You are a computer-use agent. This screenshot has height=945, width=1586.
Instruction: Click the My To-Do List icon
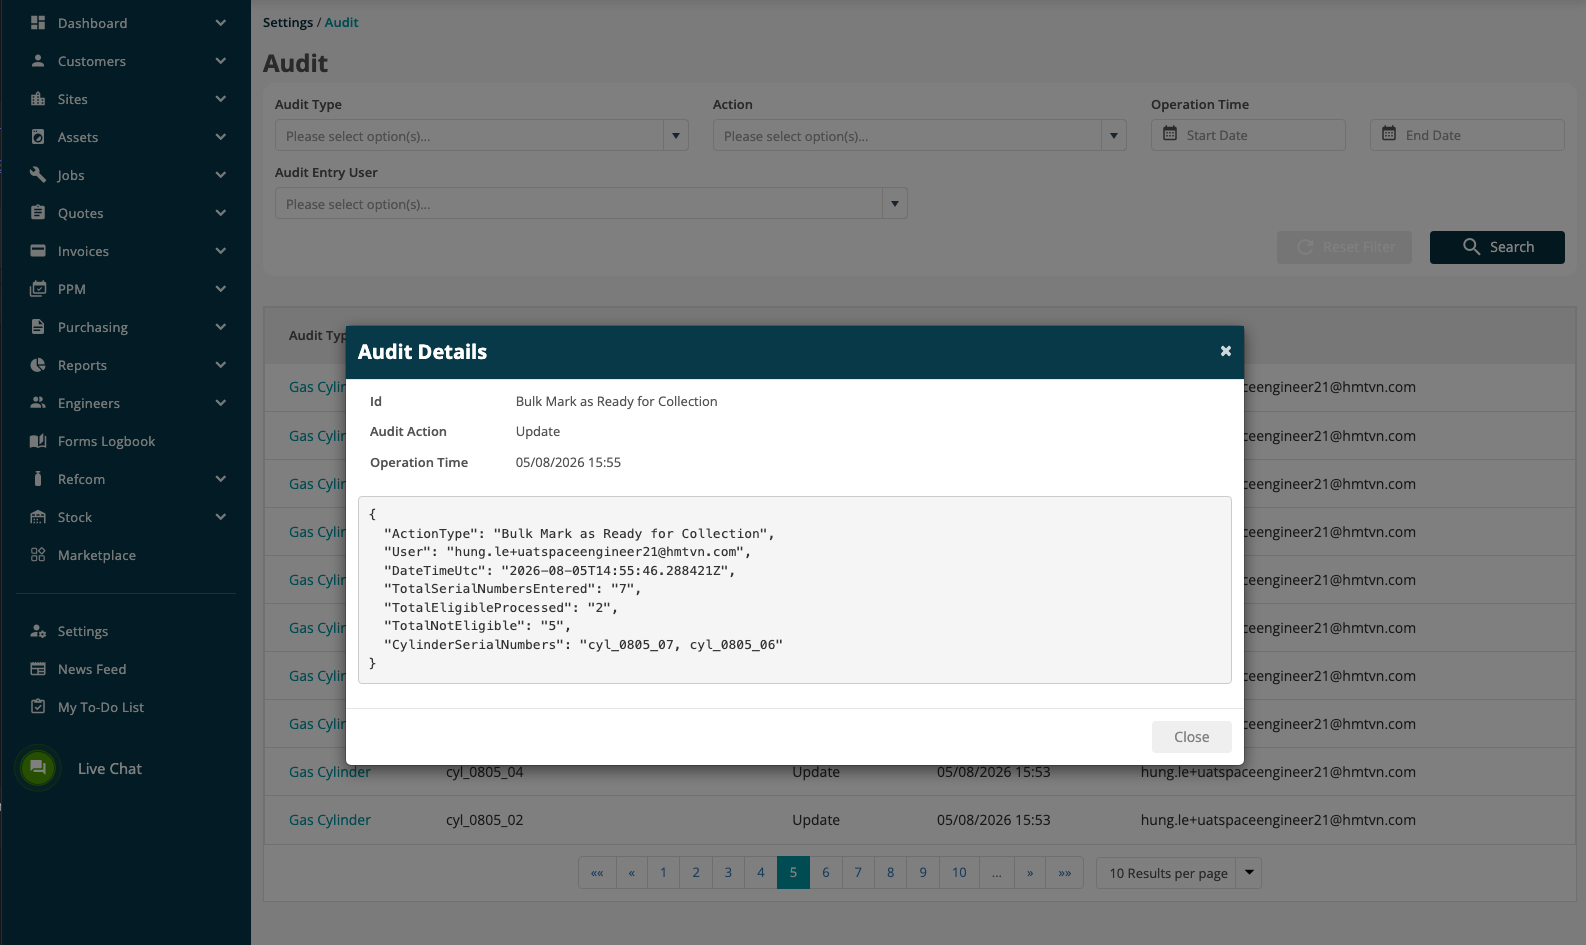[38, 706]
